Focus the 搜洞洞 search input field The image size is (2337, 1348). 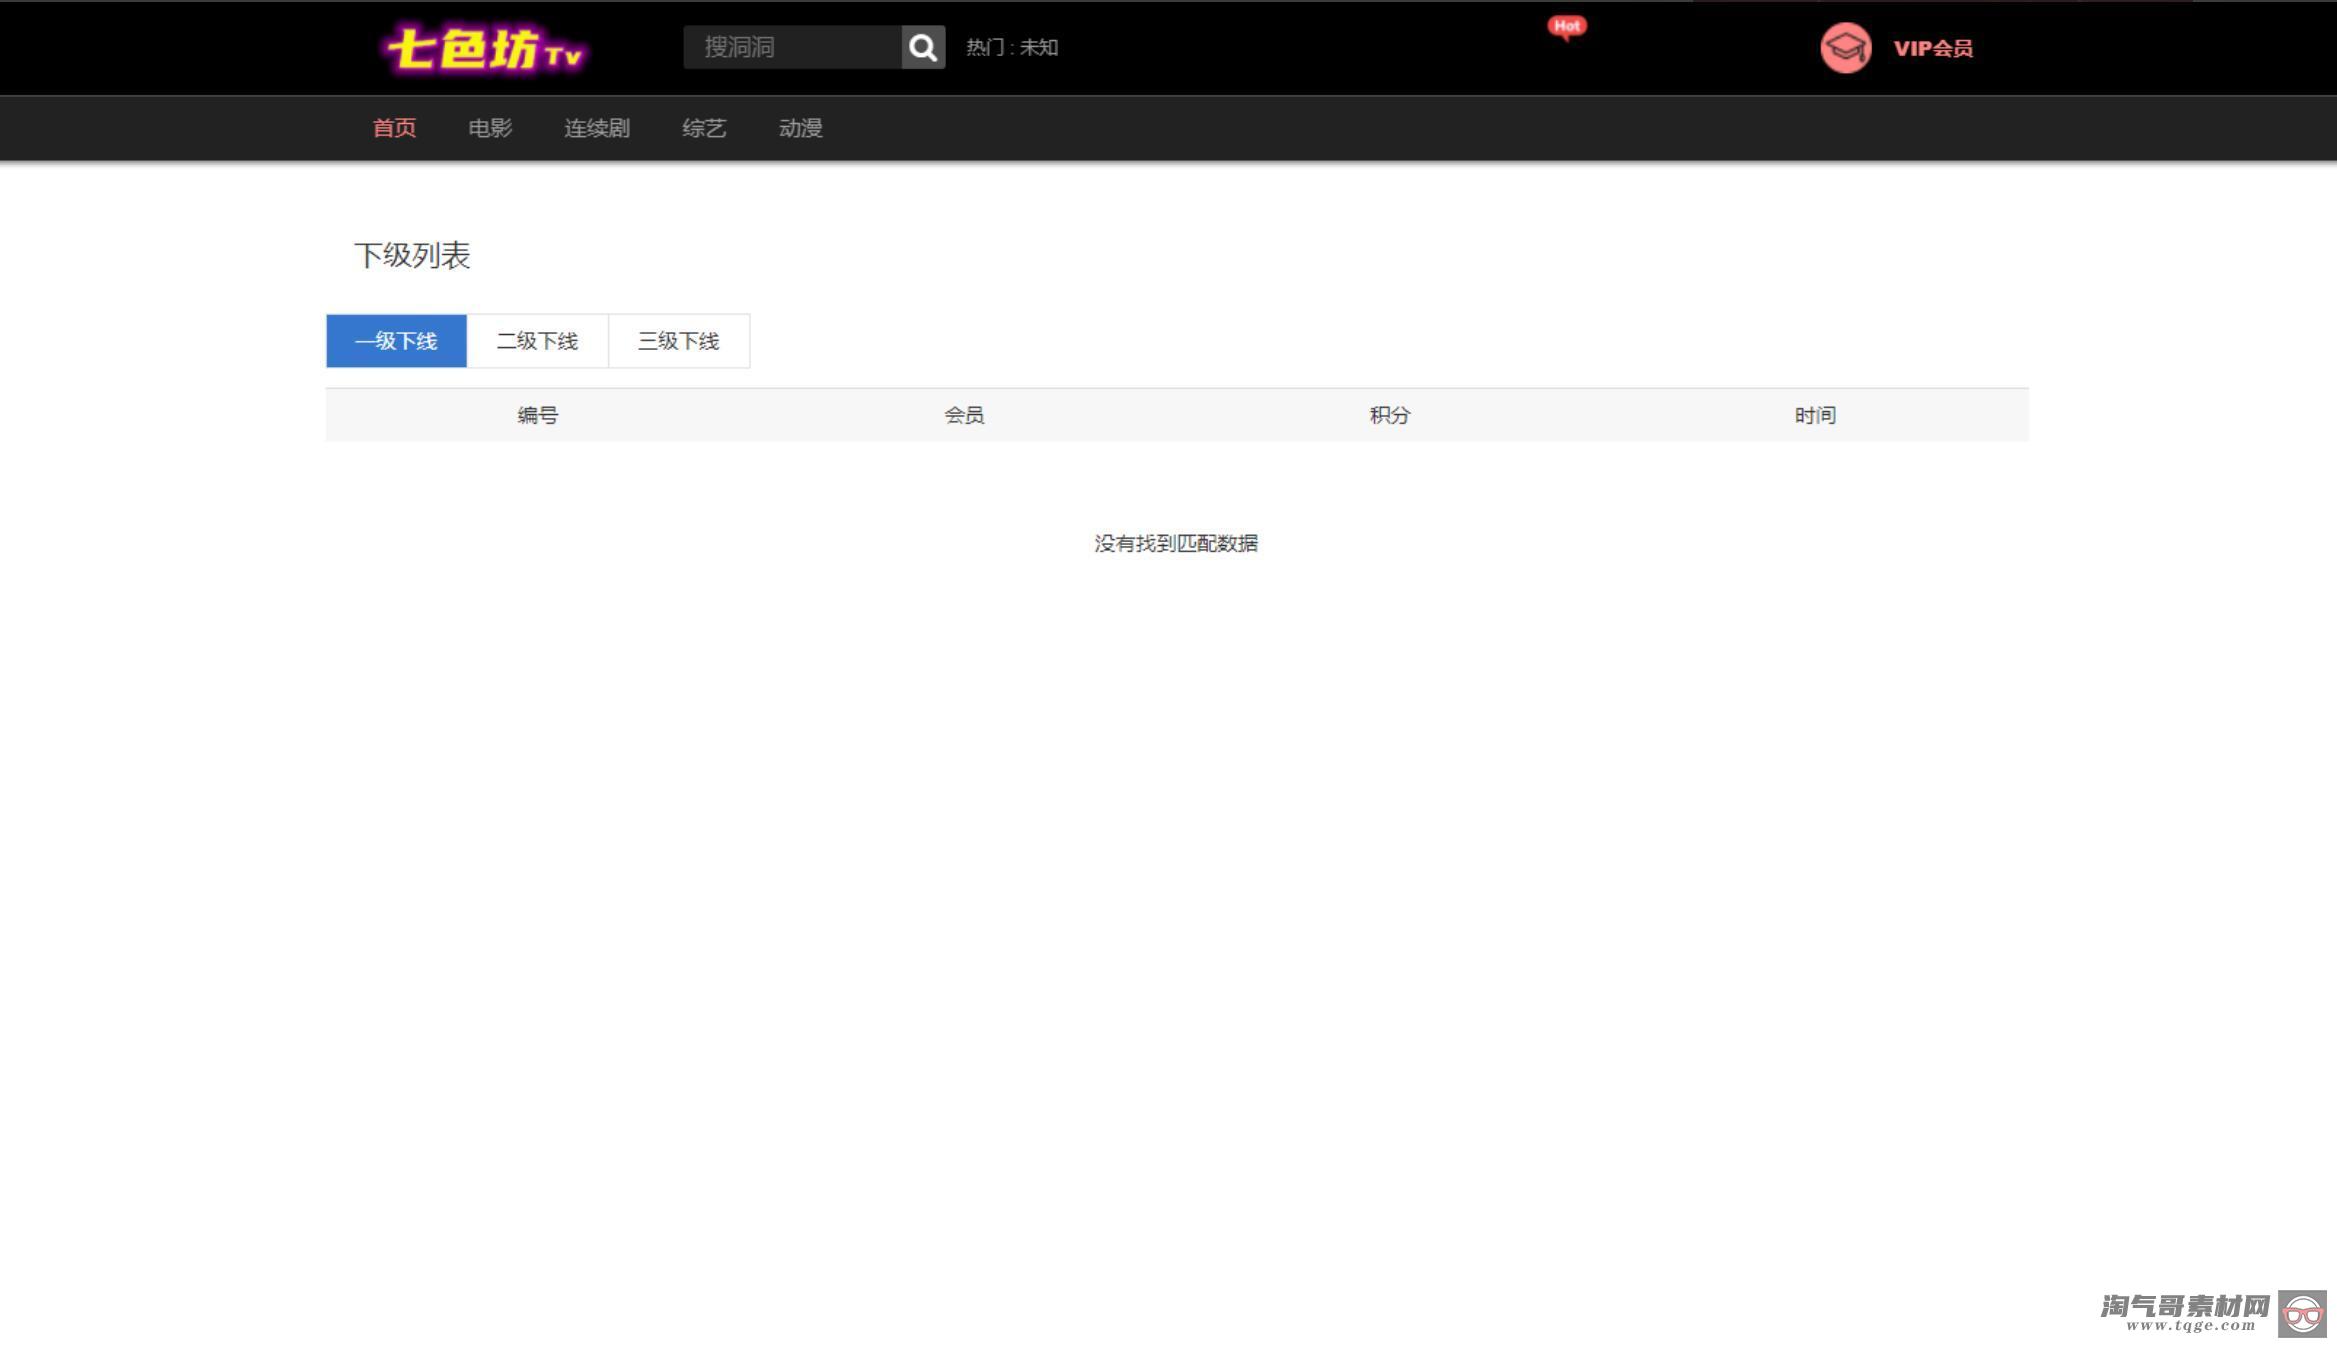[x=792, y=47]
